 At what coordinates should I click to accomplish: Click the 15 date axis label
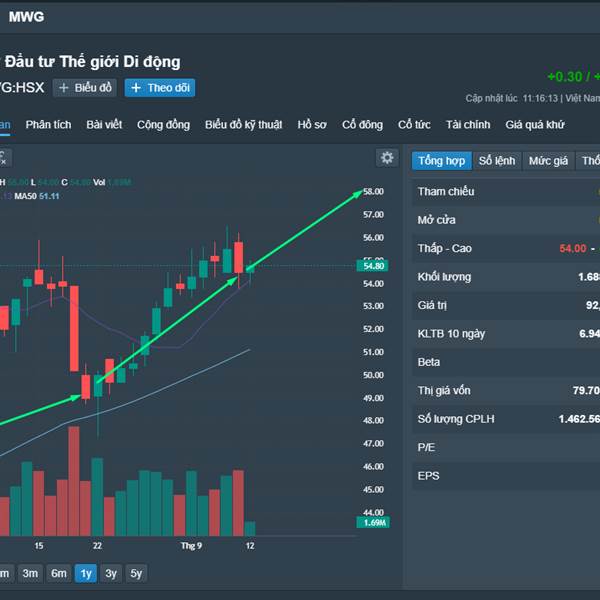[x=39, y=546]
